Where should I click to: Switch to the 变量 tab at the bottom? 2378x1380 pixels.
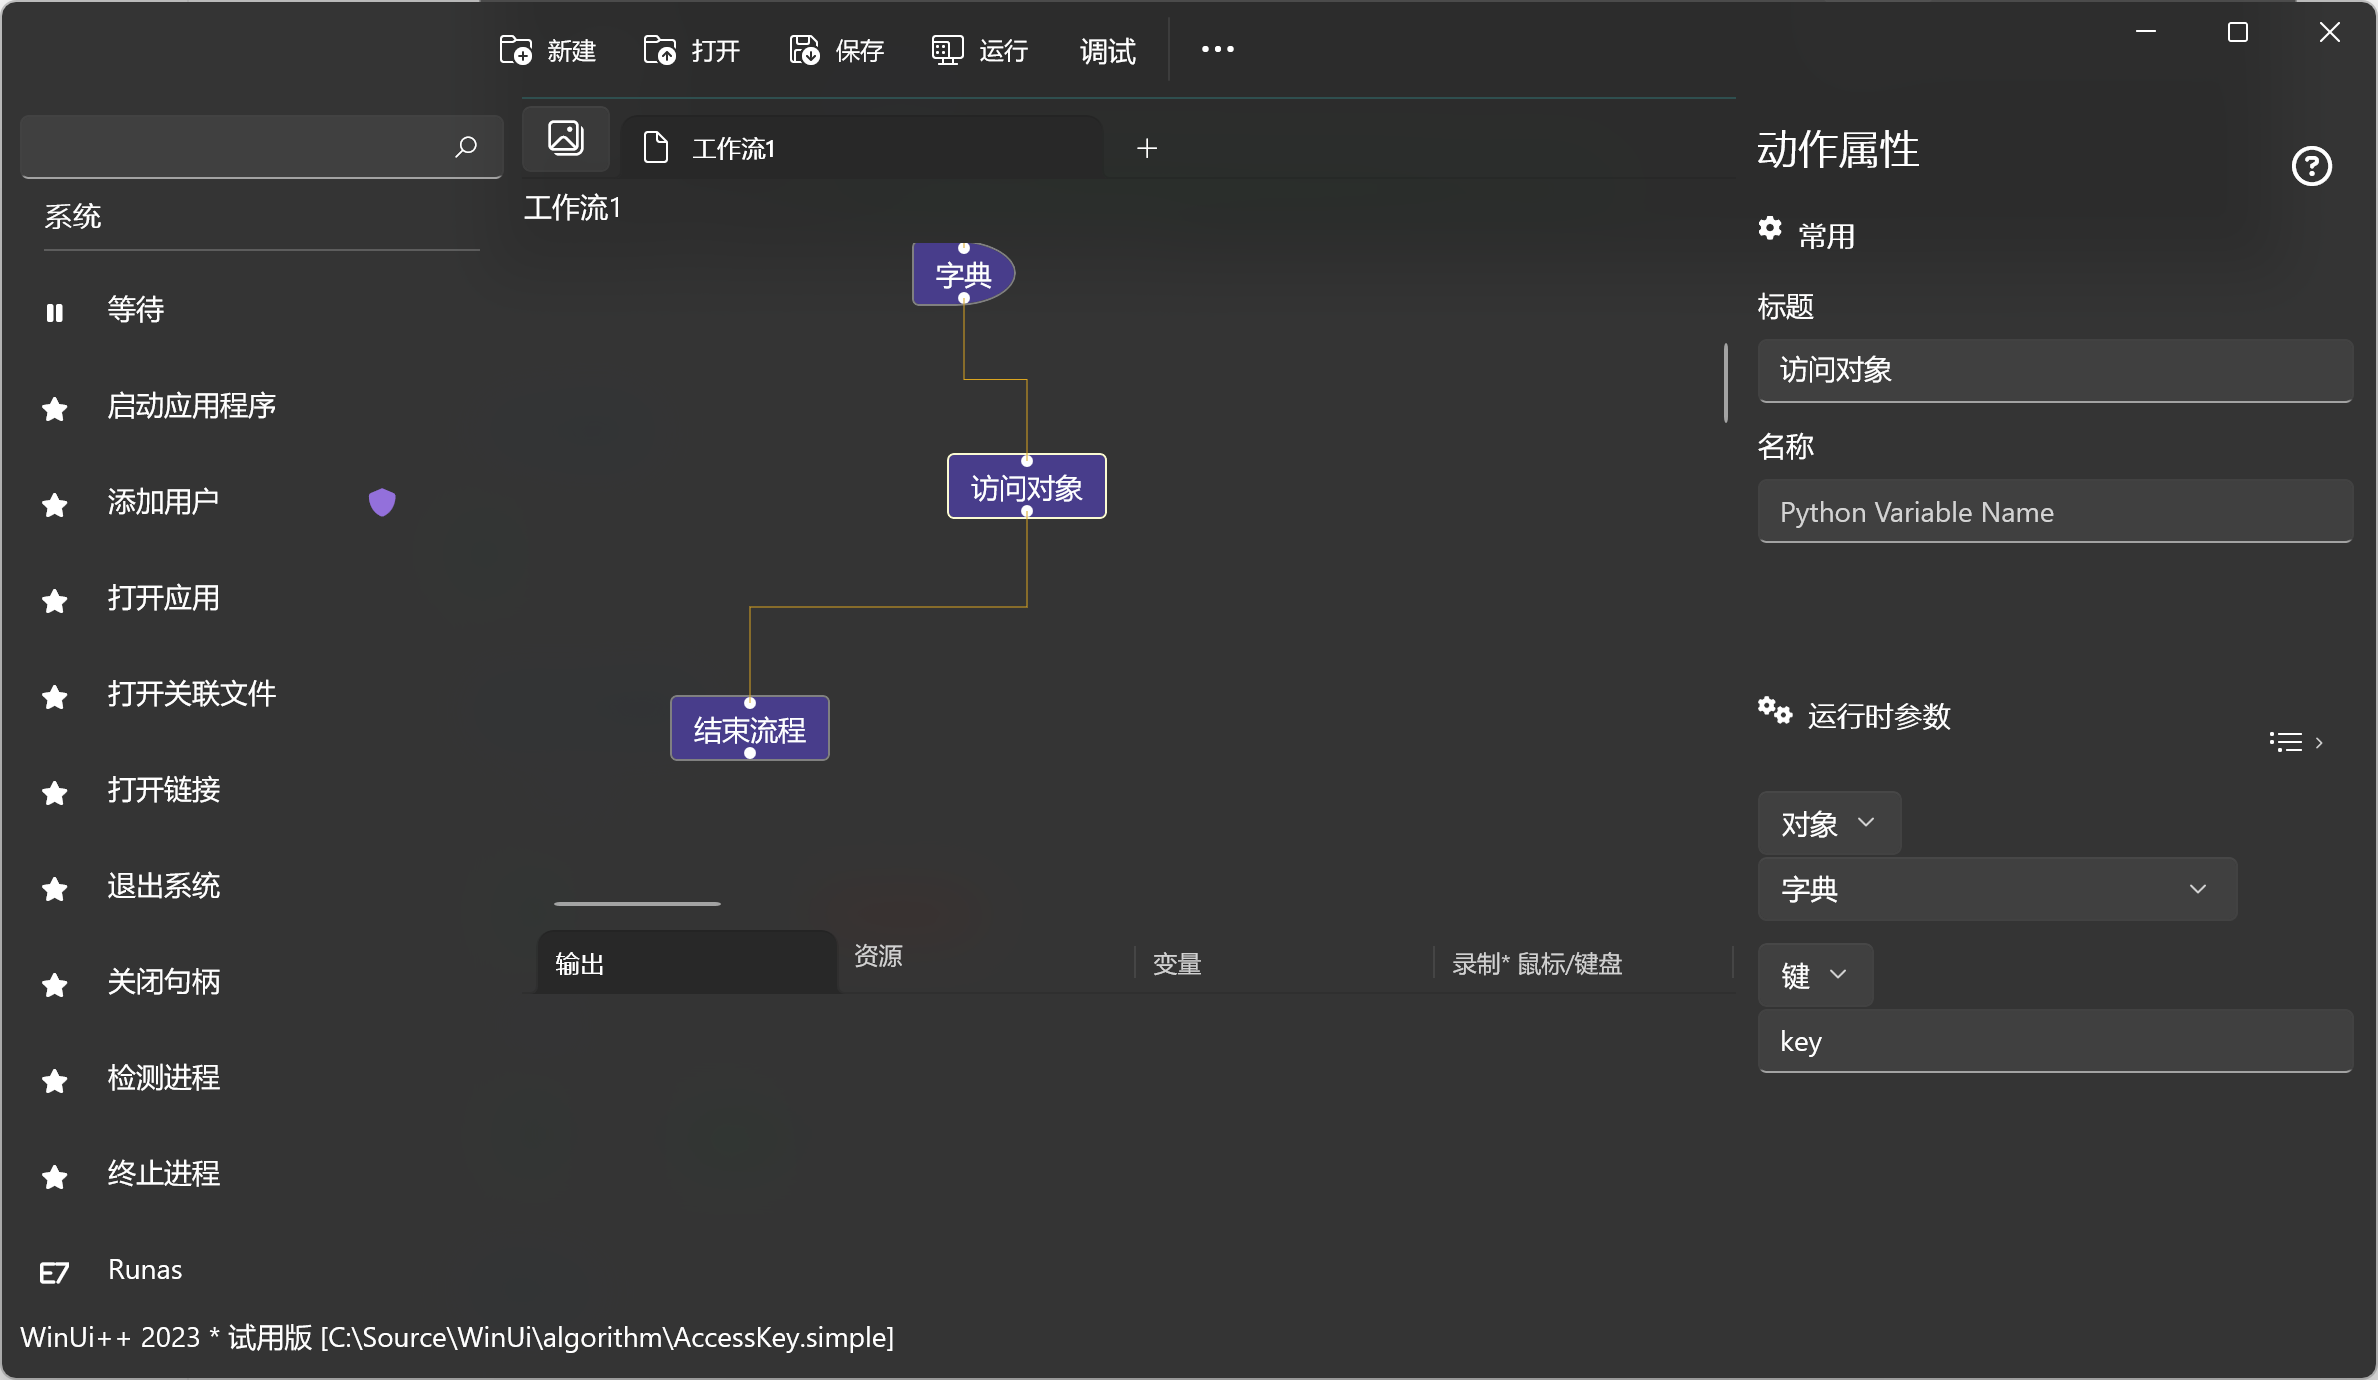click(x=1176, y=962)
